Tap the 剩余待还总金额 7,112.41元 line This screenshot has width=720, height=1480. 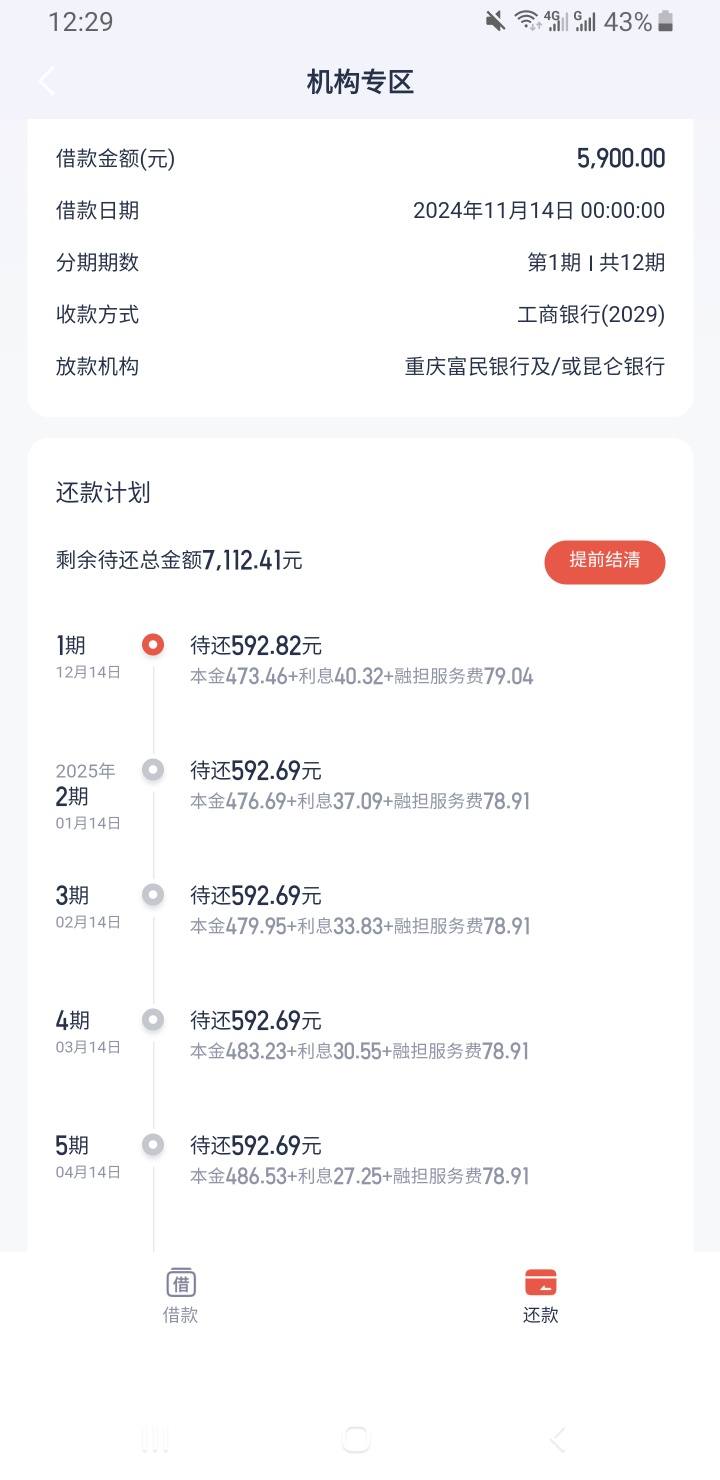179,561
